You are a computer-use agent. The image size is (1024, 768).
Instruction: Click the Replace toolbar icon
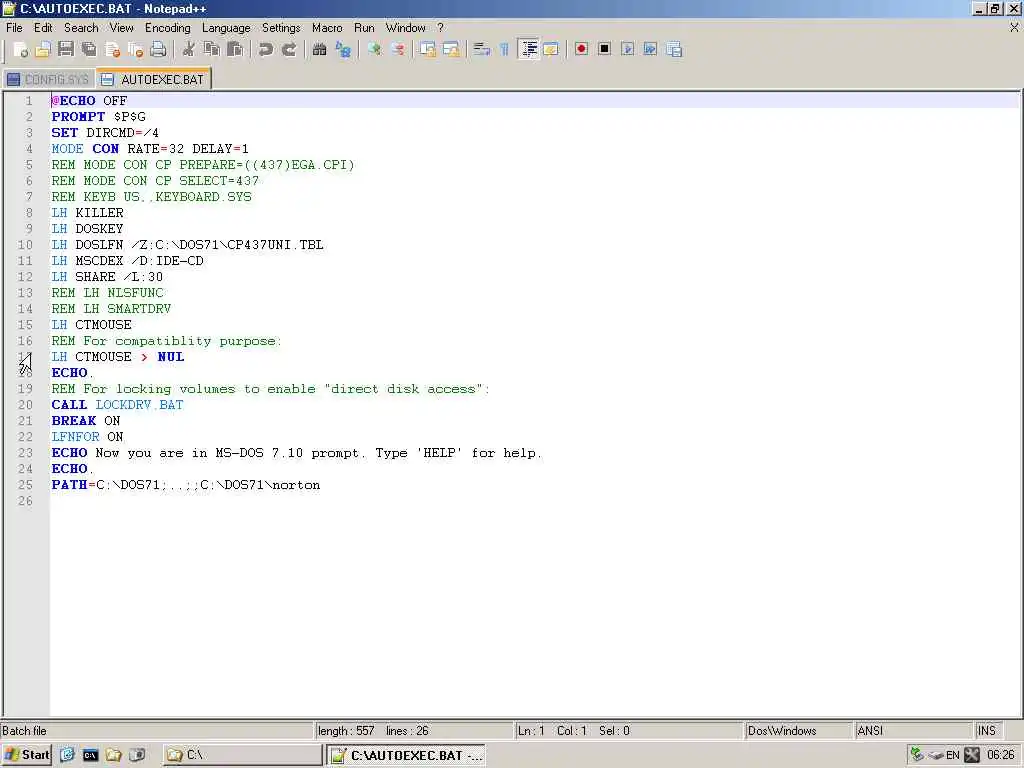point(343,50)
